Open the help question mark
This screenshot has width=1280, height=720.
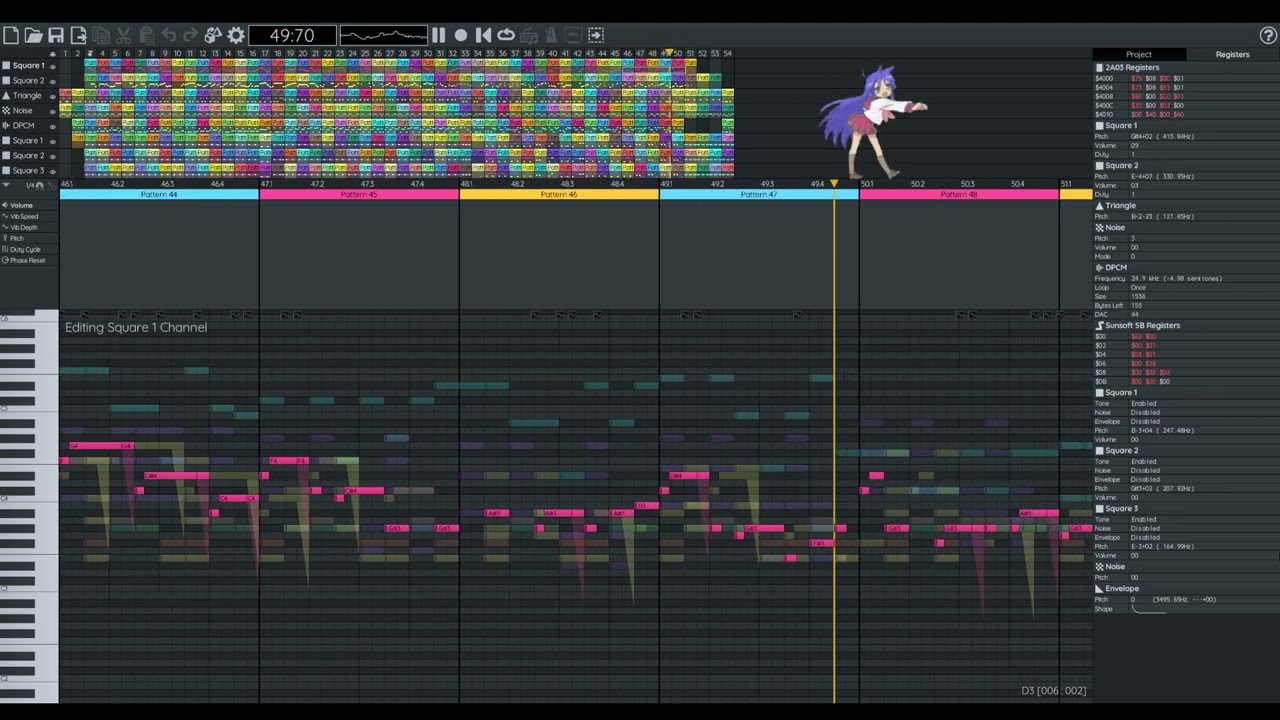pos(1268,35)
